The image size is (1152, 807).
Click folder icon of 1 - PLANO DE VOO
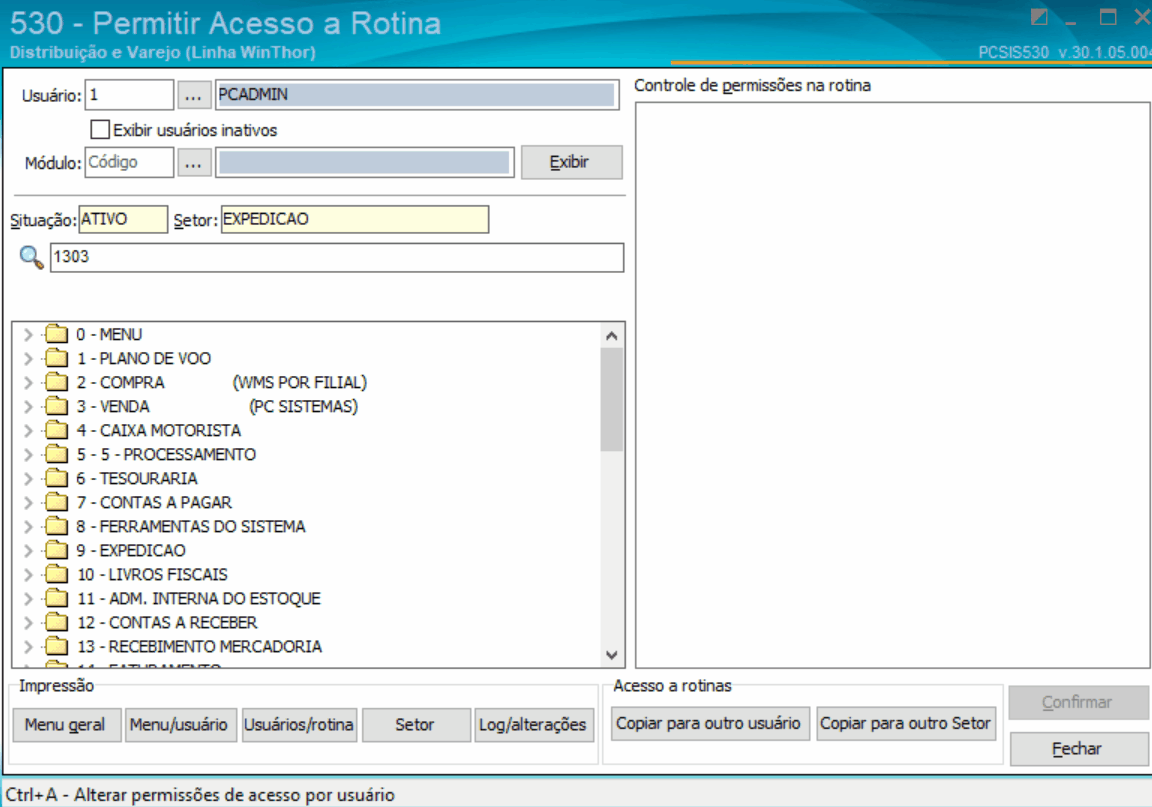pos(56,359)
